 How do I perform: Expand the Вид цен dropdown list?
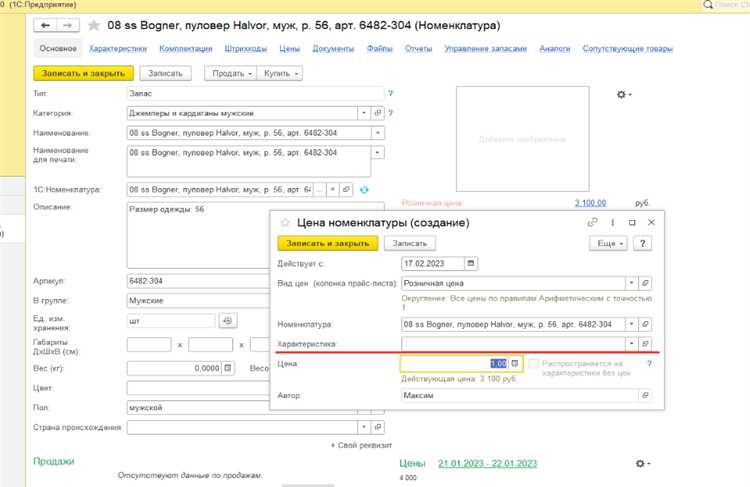pos(630,283)
